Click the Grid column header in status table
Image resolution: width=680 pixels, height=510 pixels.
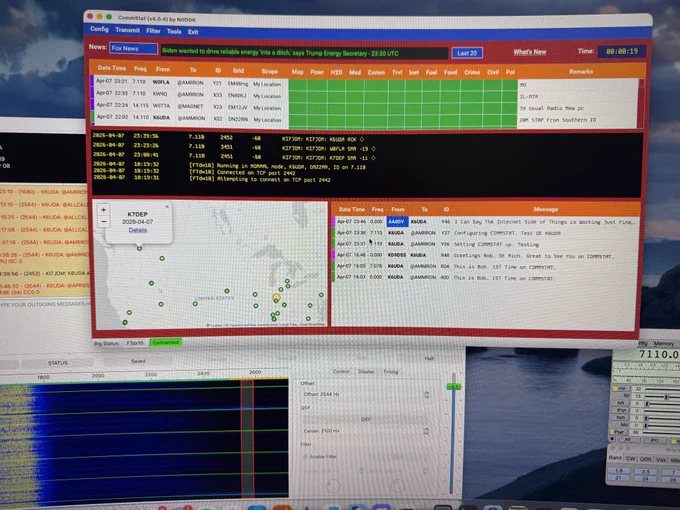(239, 71)
